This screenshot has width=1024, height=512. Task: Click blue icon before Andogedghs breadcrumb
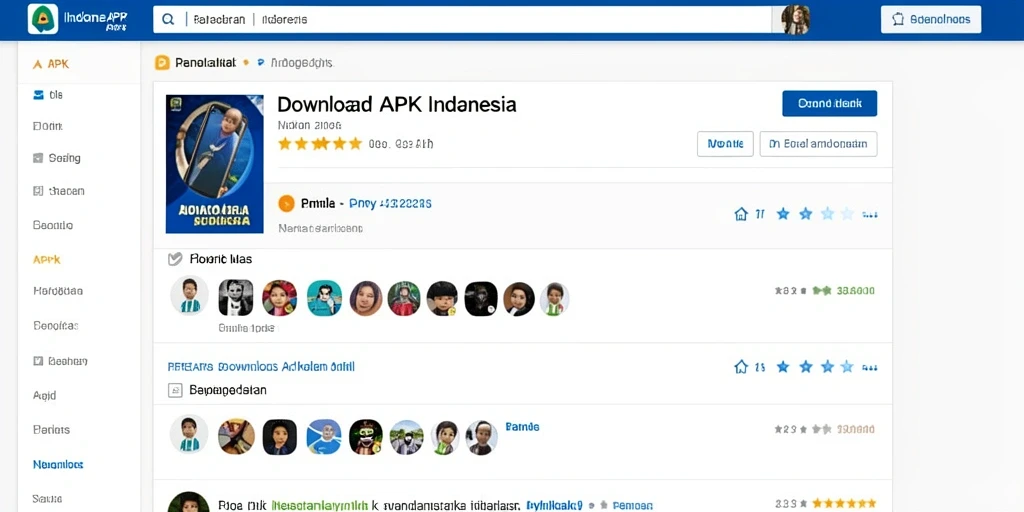(261, 63)
